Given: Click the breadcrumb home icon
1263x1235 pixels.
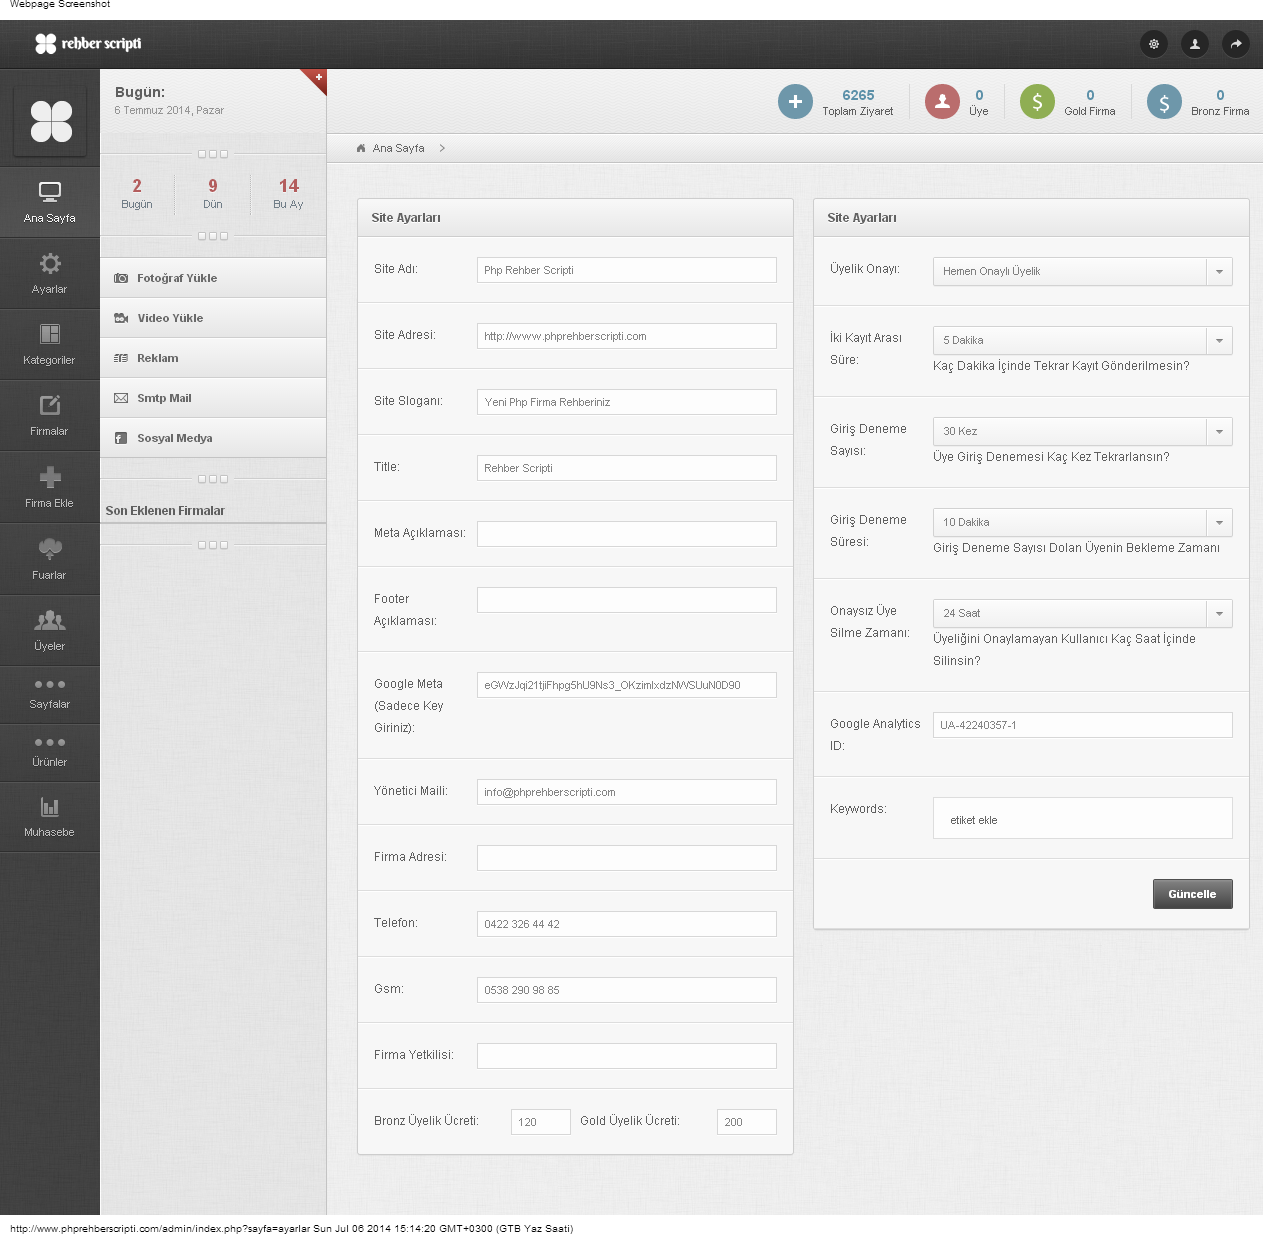Looking at the screenshot, I should [361, 148].
